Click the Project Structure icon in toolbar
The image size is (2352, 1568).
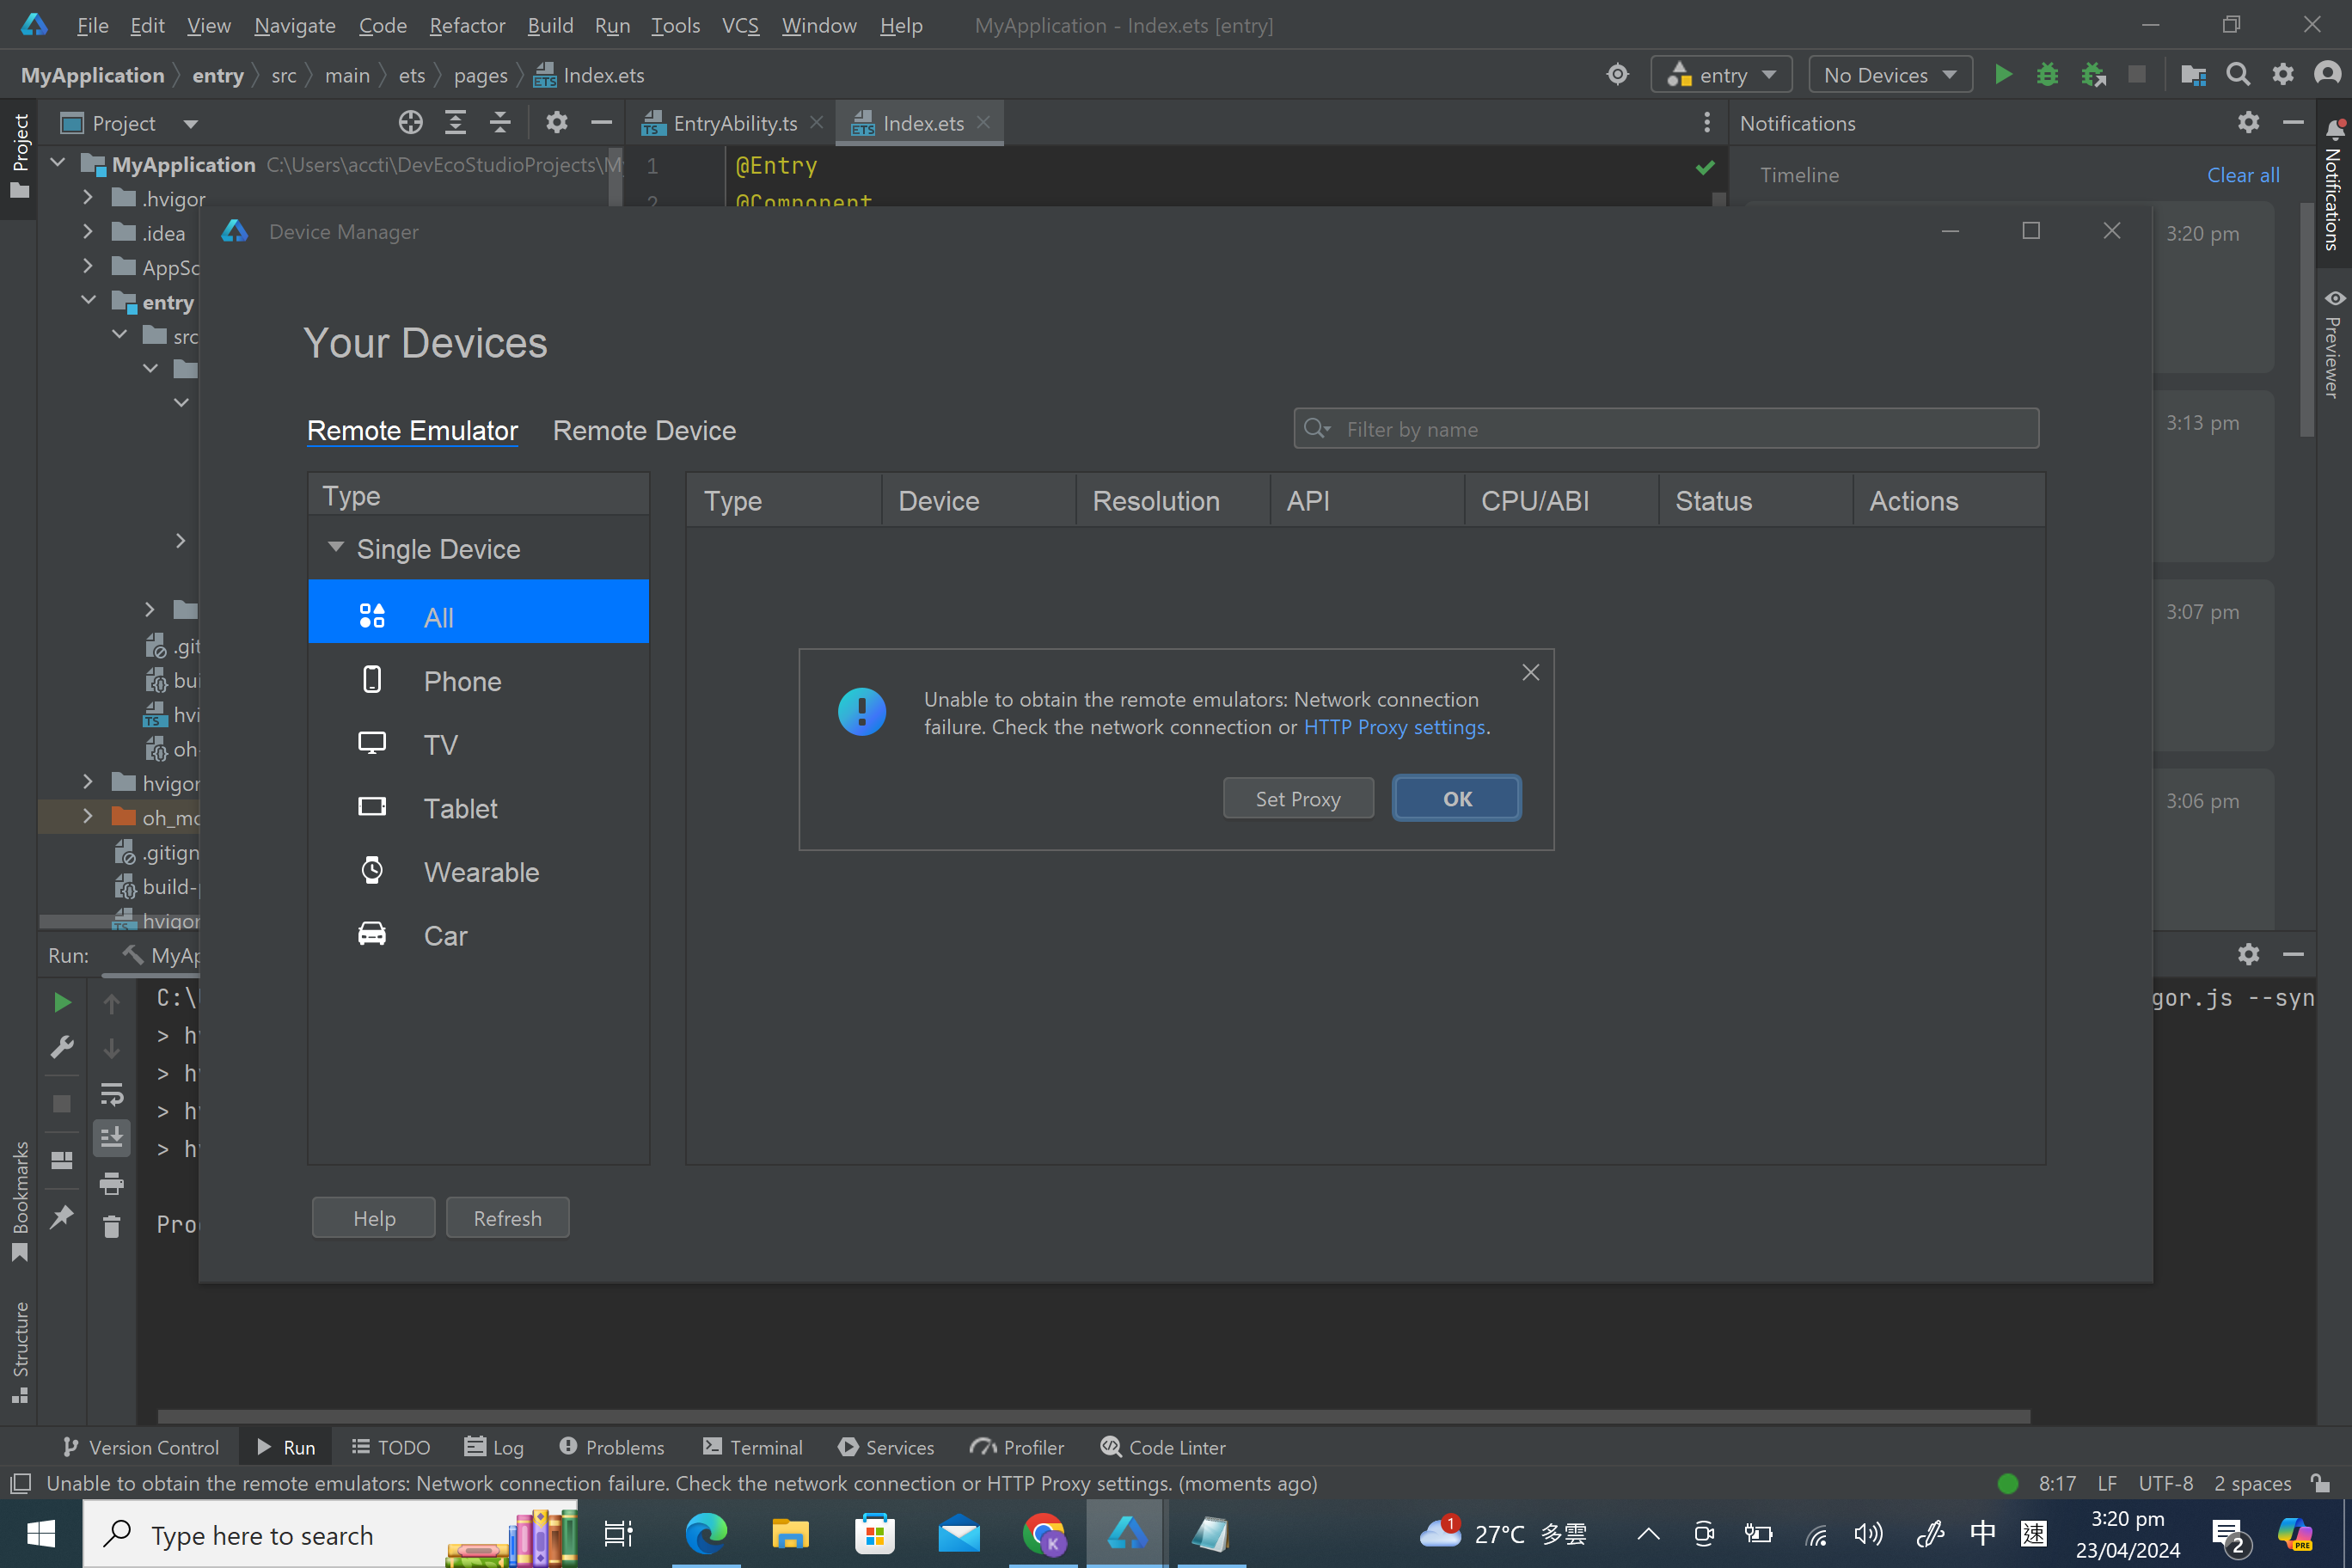pyautogui.click(x=2193, y=75)
